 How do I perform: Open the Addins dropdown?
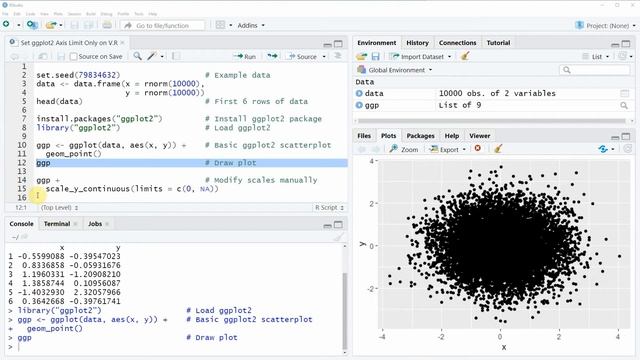(x=251, y=25)
